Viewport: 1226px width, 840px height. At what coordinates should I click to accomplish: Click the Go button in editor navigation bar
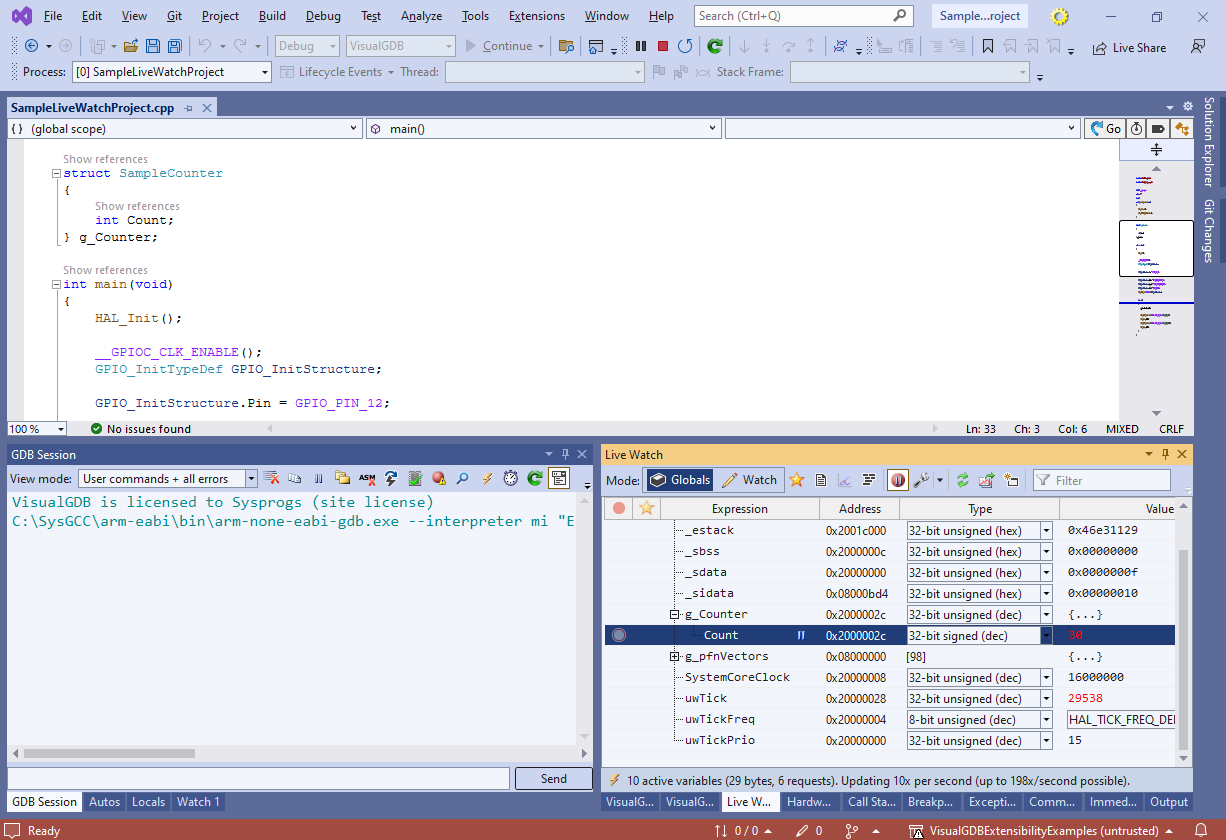point(1106,128)
